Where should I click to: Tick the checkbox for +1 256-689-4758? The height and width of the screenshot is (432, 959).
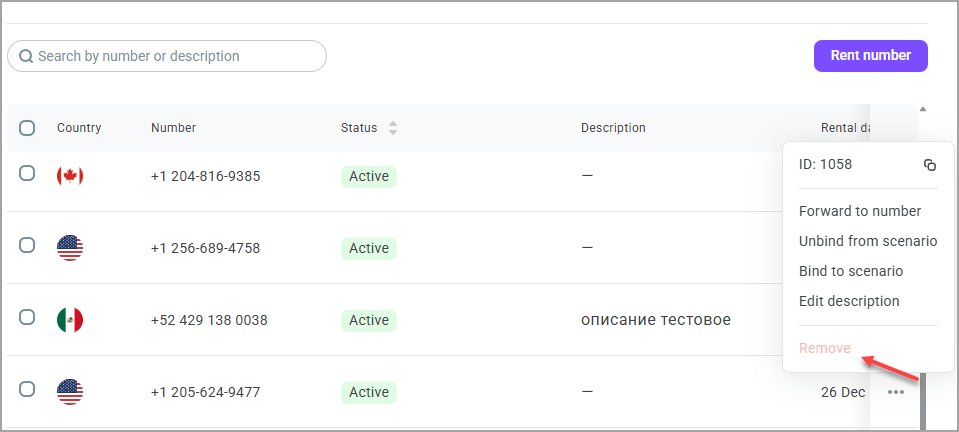click(x=27, y=245)
